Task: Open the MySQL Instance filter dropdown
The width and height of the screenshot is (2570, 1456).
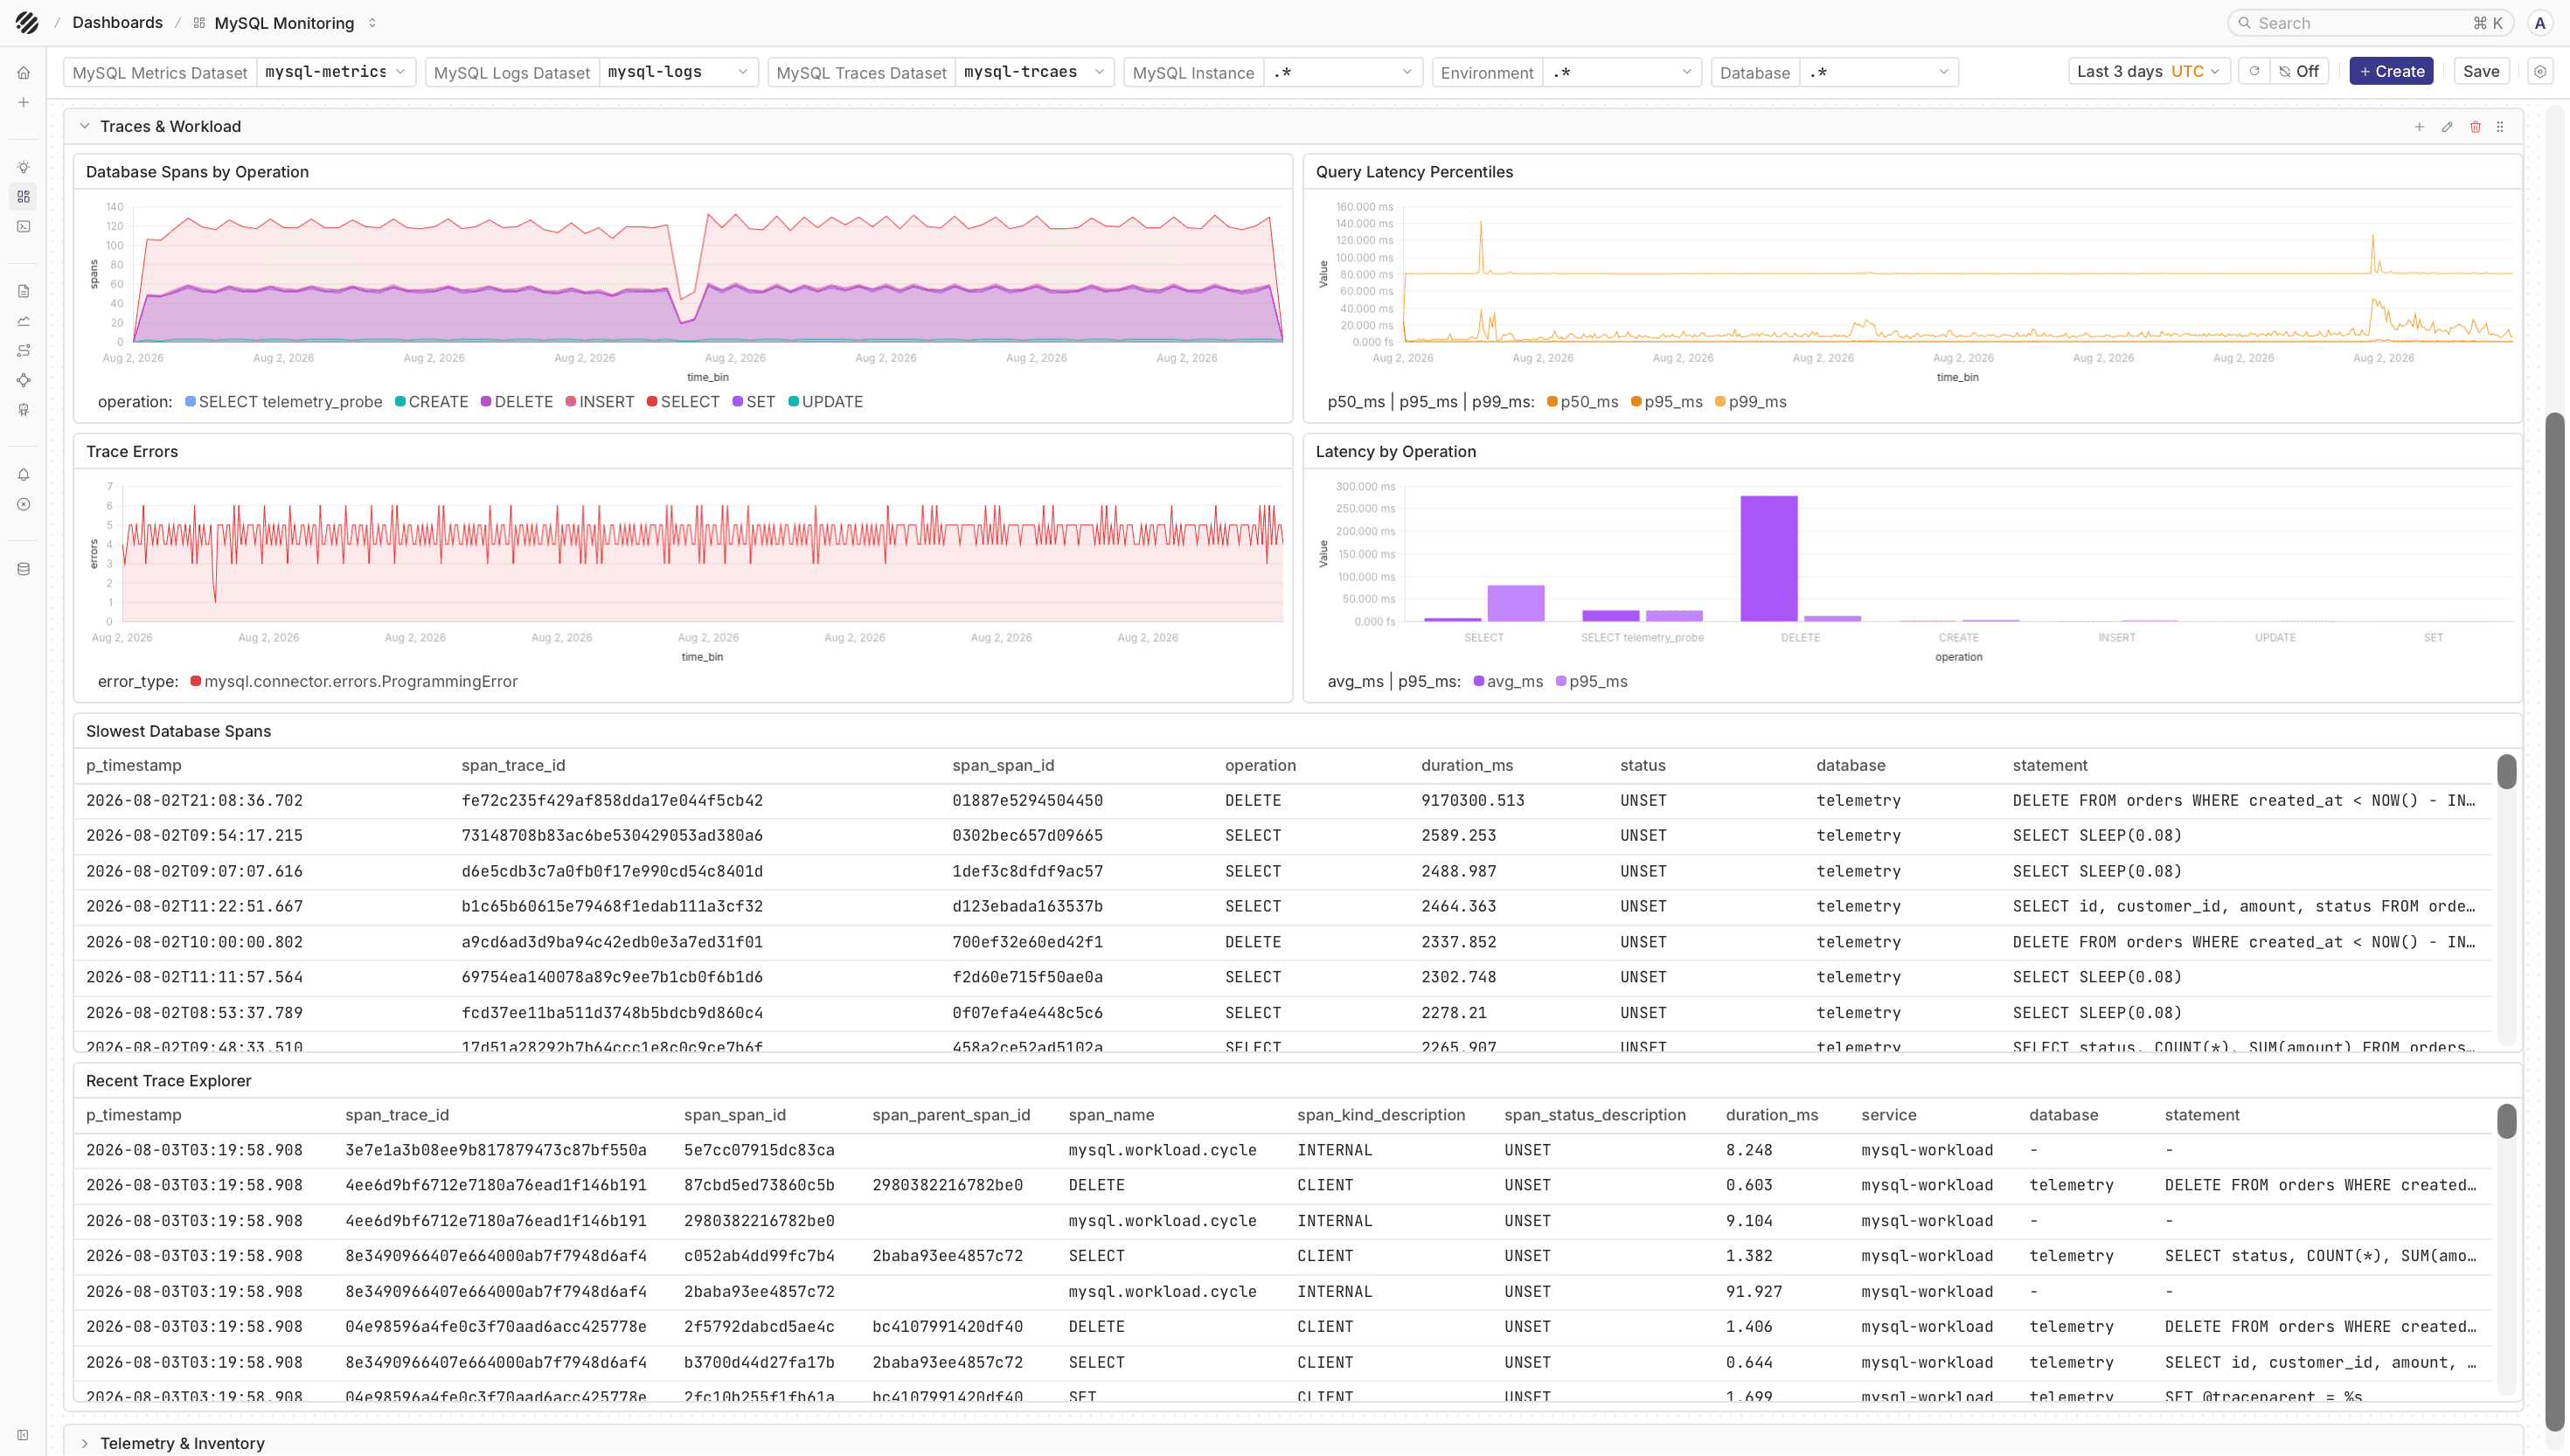Action: coord(1342,72)
